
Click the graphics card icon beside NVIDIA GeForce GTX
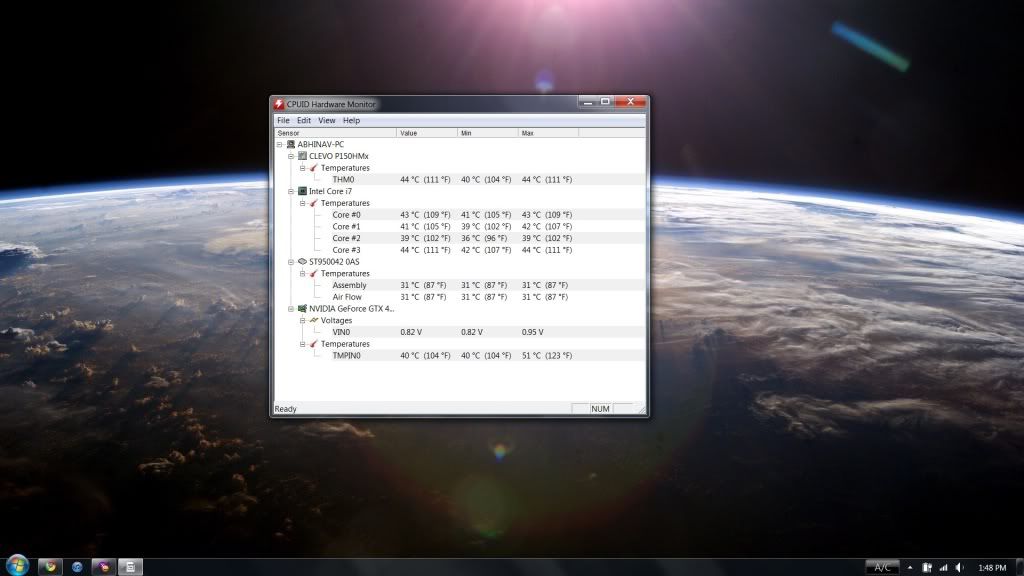[302, 309]
